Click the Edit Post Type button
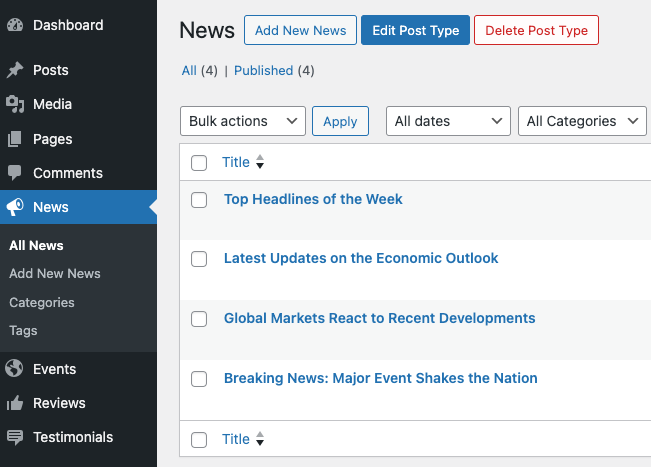The height and width of the screenshot is (467, 651). point(416,30)
